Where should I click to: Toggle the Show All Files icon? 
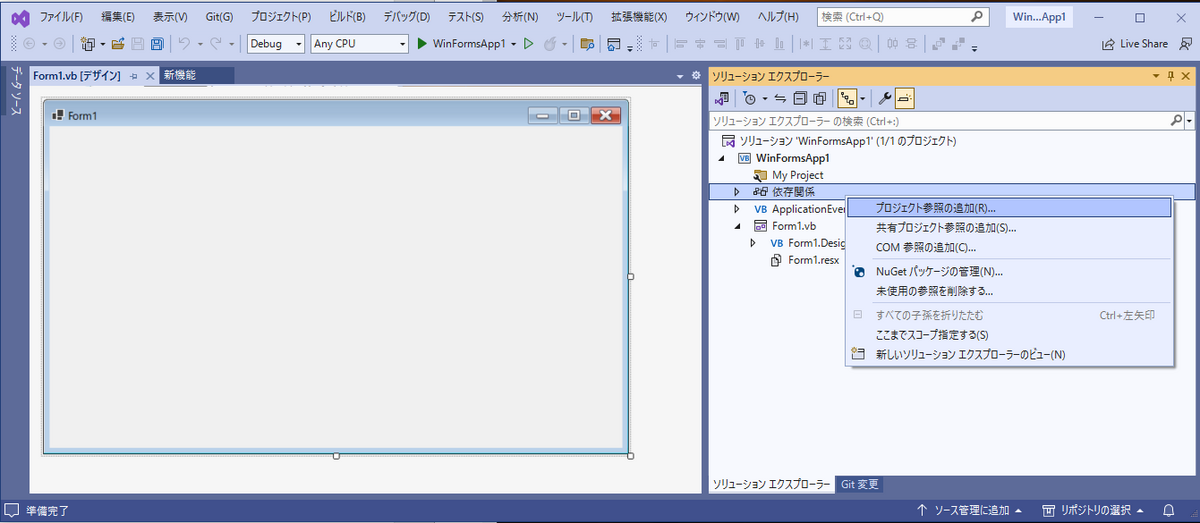coord(820,98)
